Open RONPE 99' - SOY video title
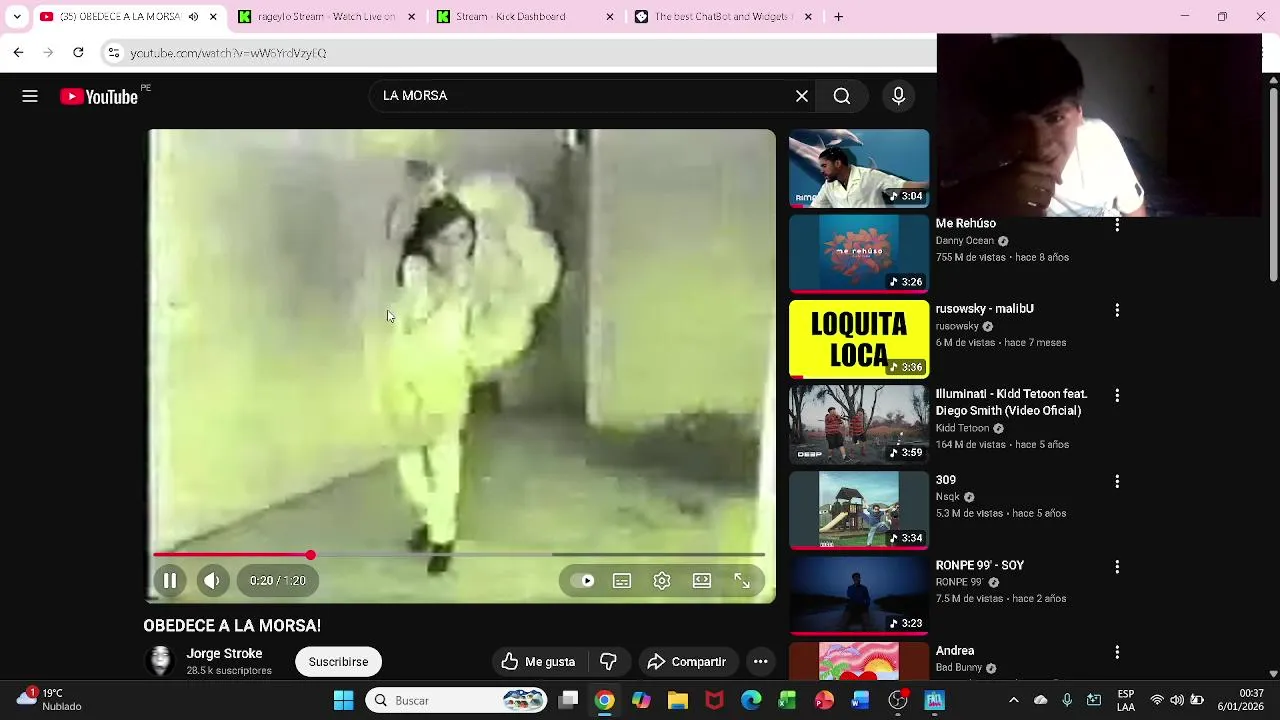The width and height of the screenshot is (1280, 720). [x=980, y=565]
